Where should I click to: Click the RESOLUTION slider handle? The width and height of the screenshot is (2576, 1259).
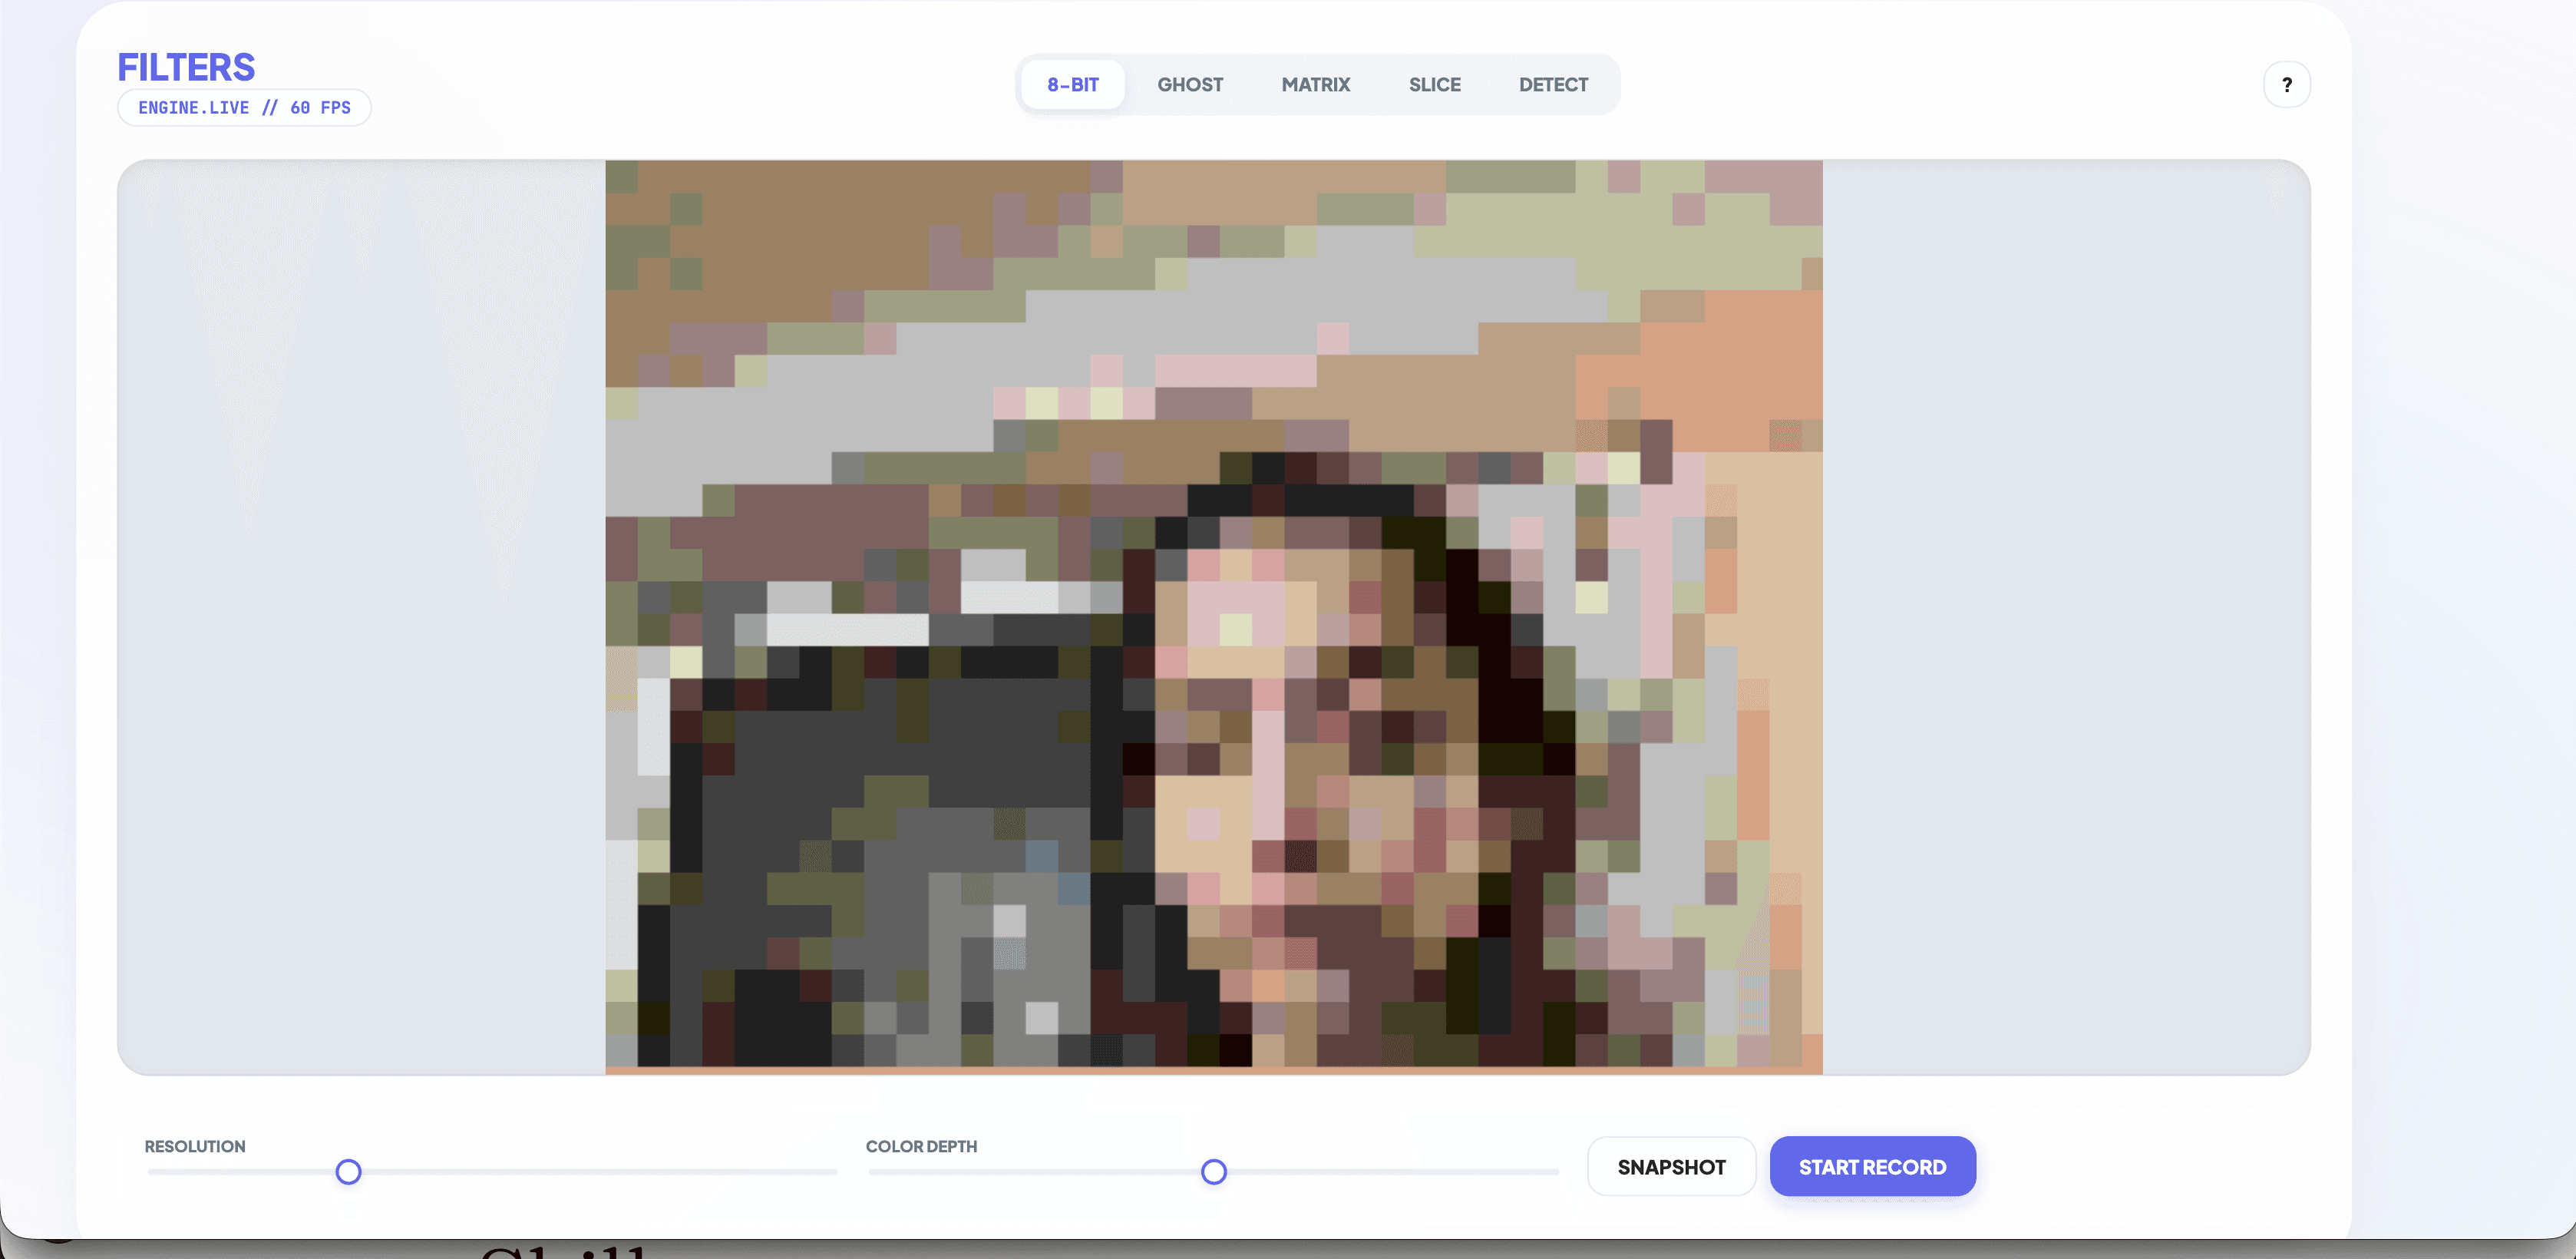coord(348,1171)
